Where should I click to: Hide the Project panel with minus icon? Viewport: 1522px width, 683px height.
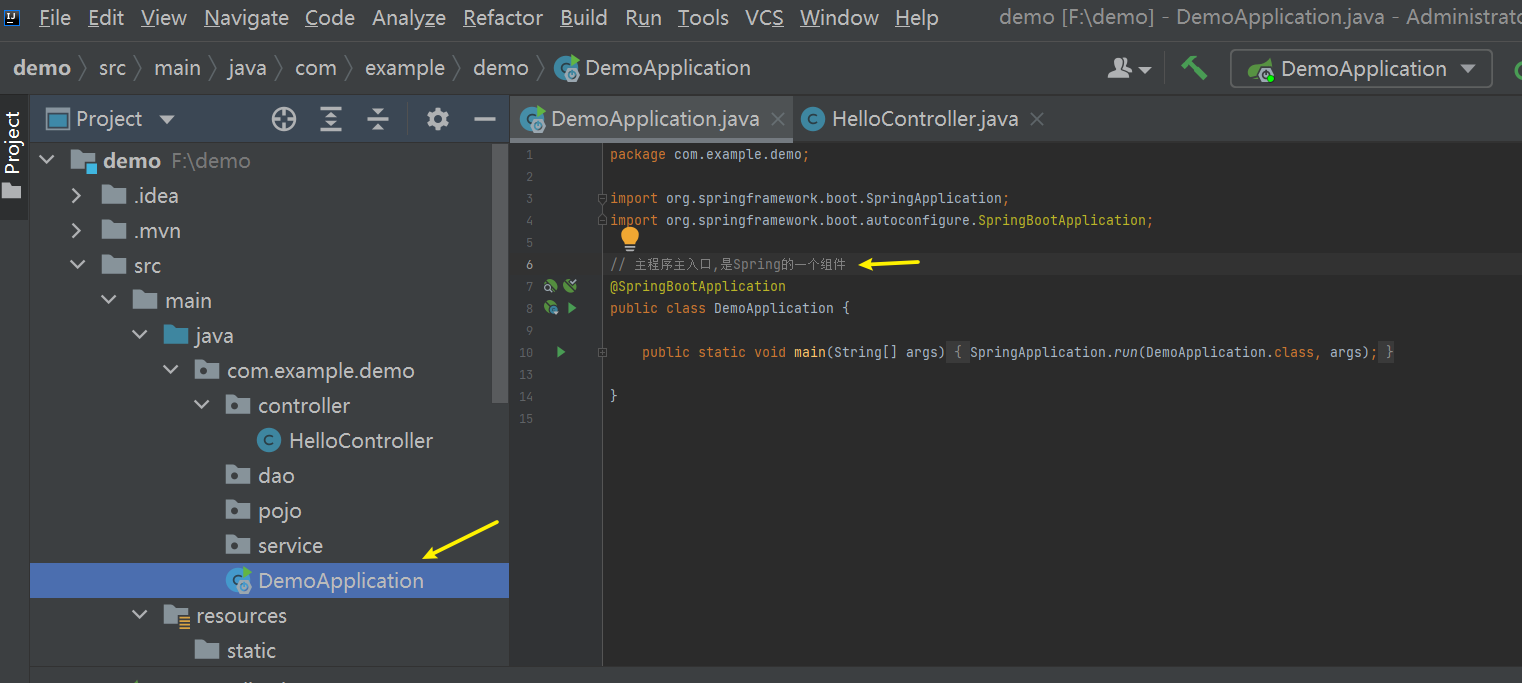[x=485, y=119]
